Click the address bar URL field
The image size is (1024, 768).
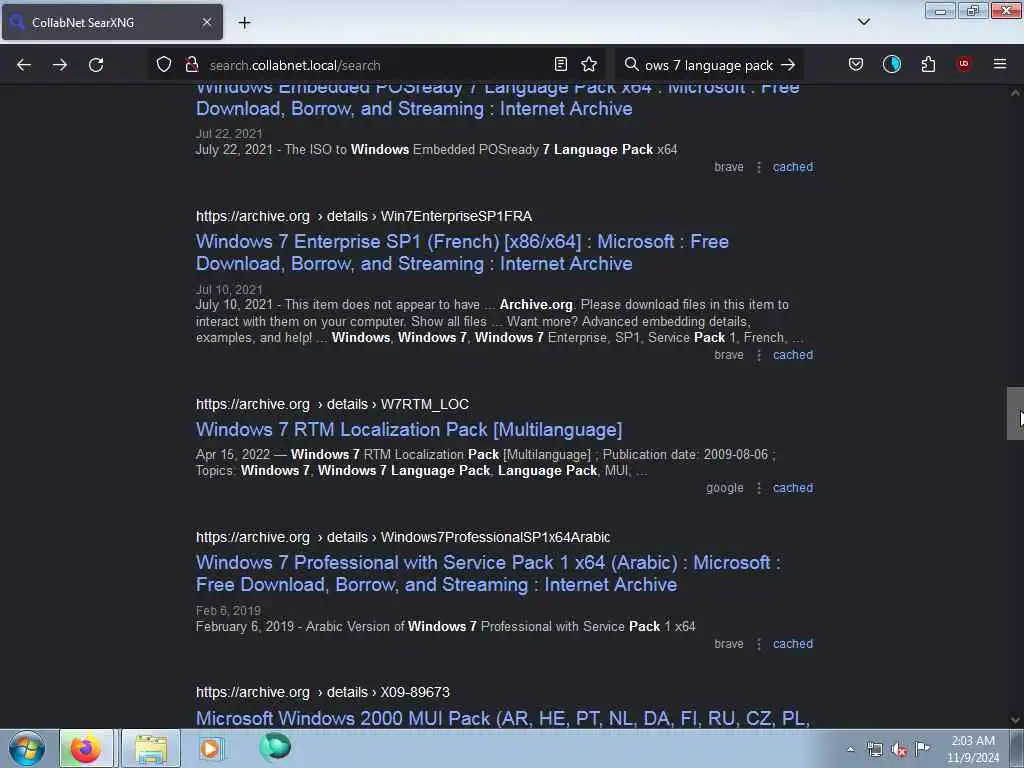(379, 65)
